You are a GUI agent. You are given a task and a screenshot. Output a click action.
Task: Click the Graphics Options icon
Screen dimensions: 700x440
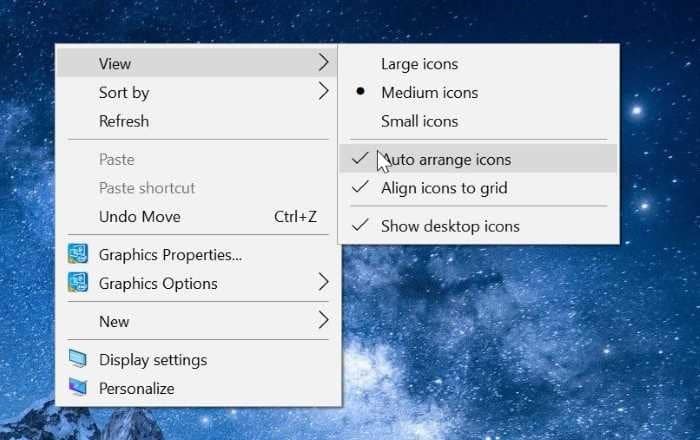click(x=77, y=283)
